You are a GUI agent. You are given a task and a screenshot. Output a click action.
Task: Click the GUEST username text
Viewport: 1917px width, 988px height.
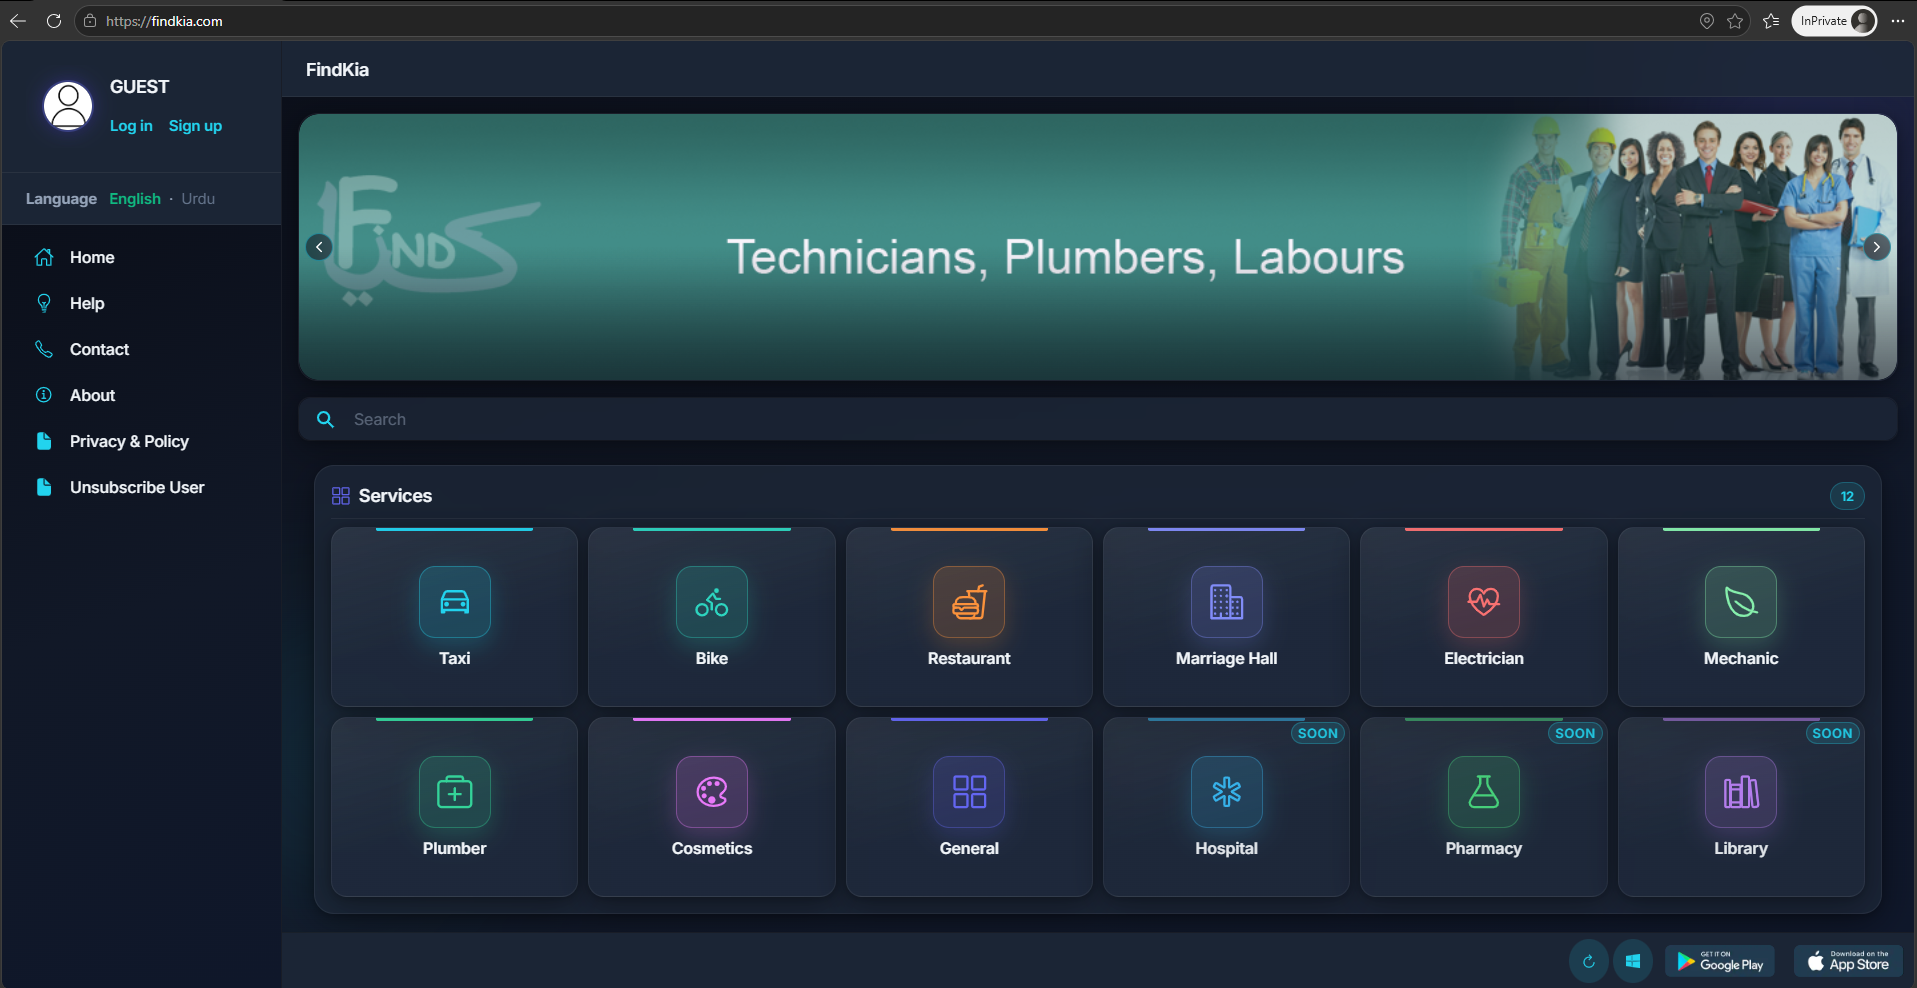point(139,87)
